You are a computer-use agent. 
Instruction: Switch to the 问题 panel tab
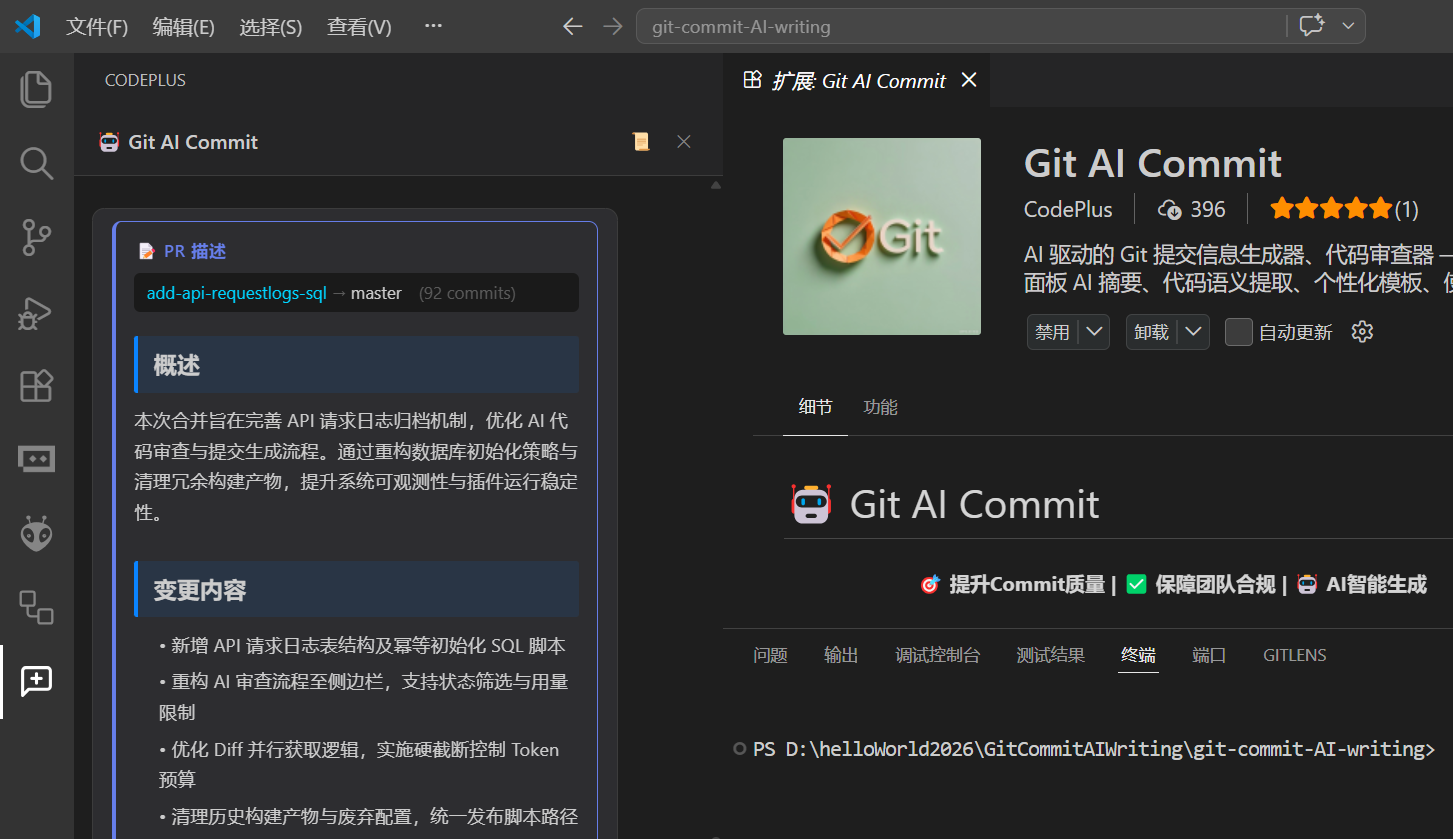click(770, 655)
